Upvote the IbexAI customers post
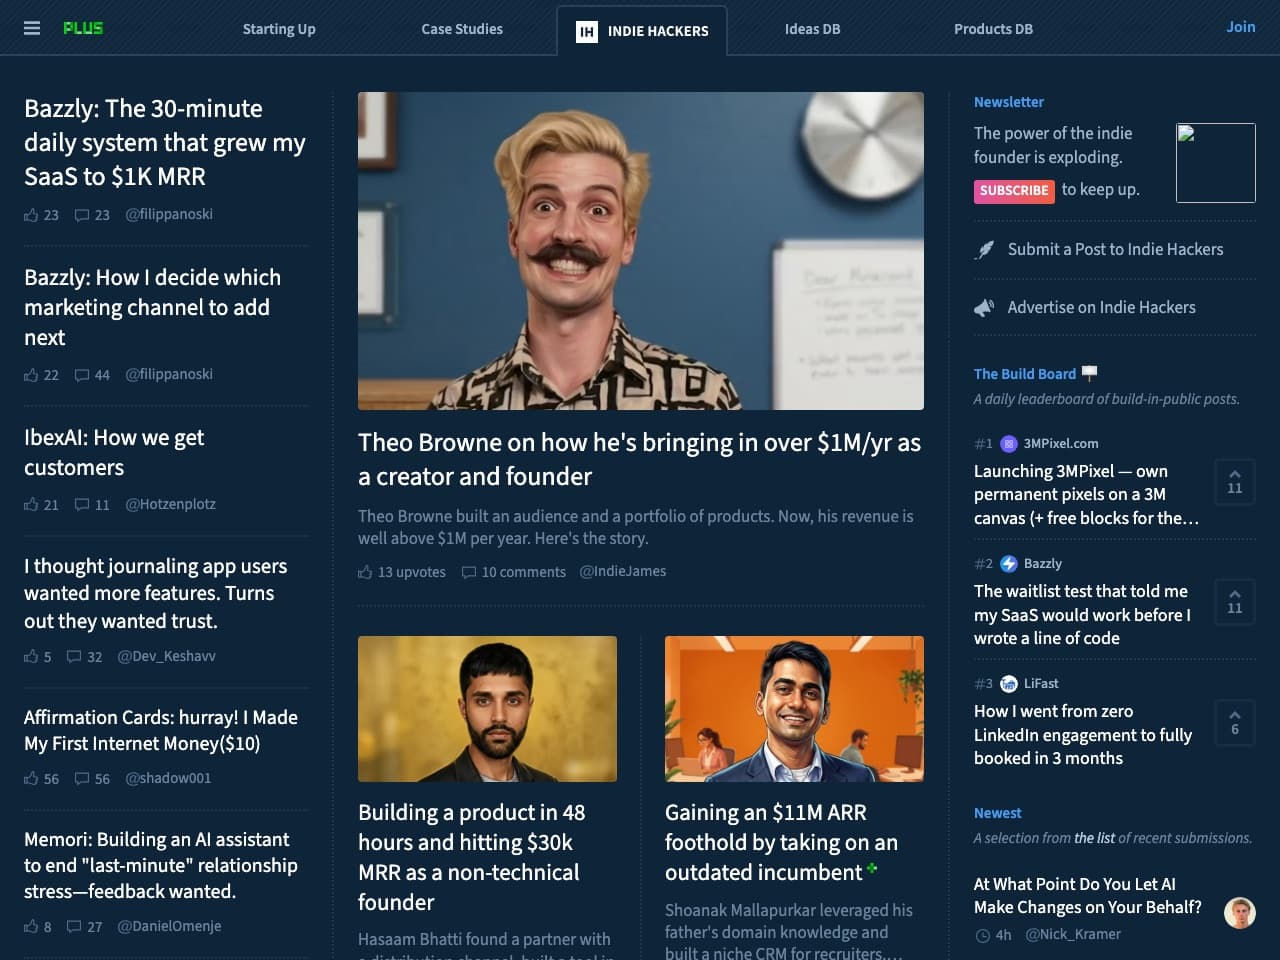 click(31, 505)
